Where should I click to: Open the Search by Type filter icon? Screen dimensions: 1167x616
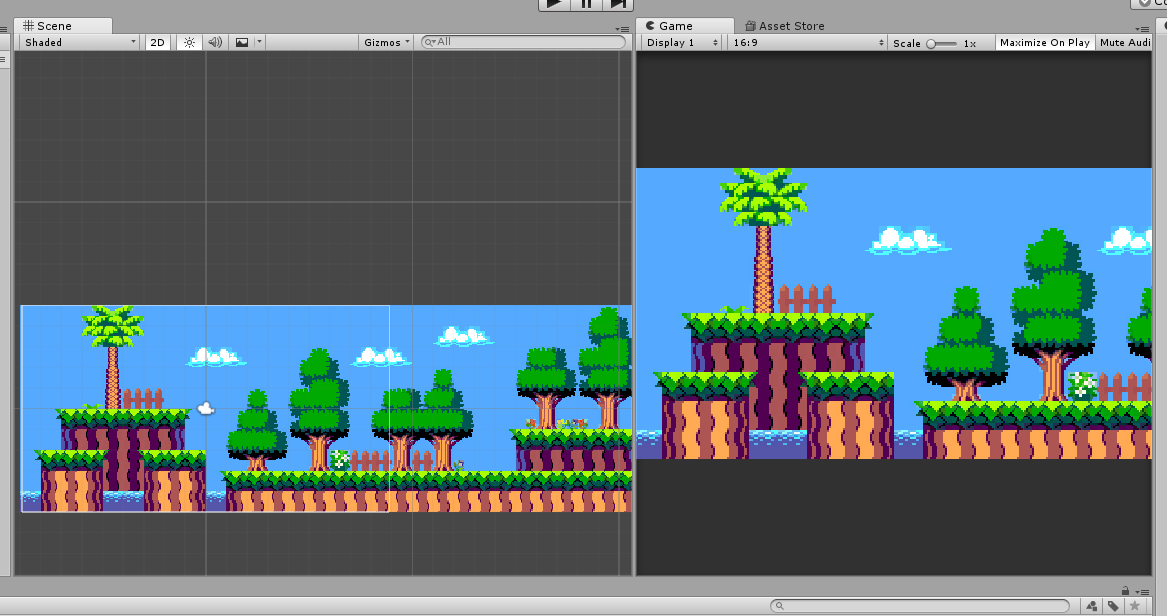coord(1091,606)
